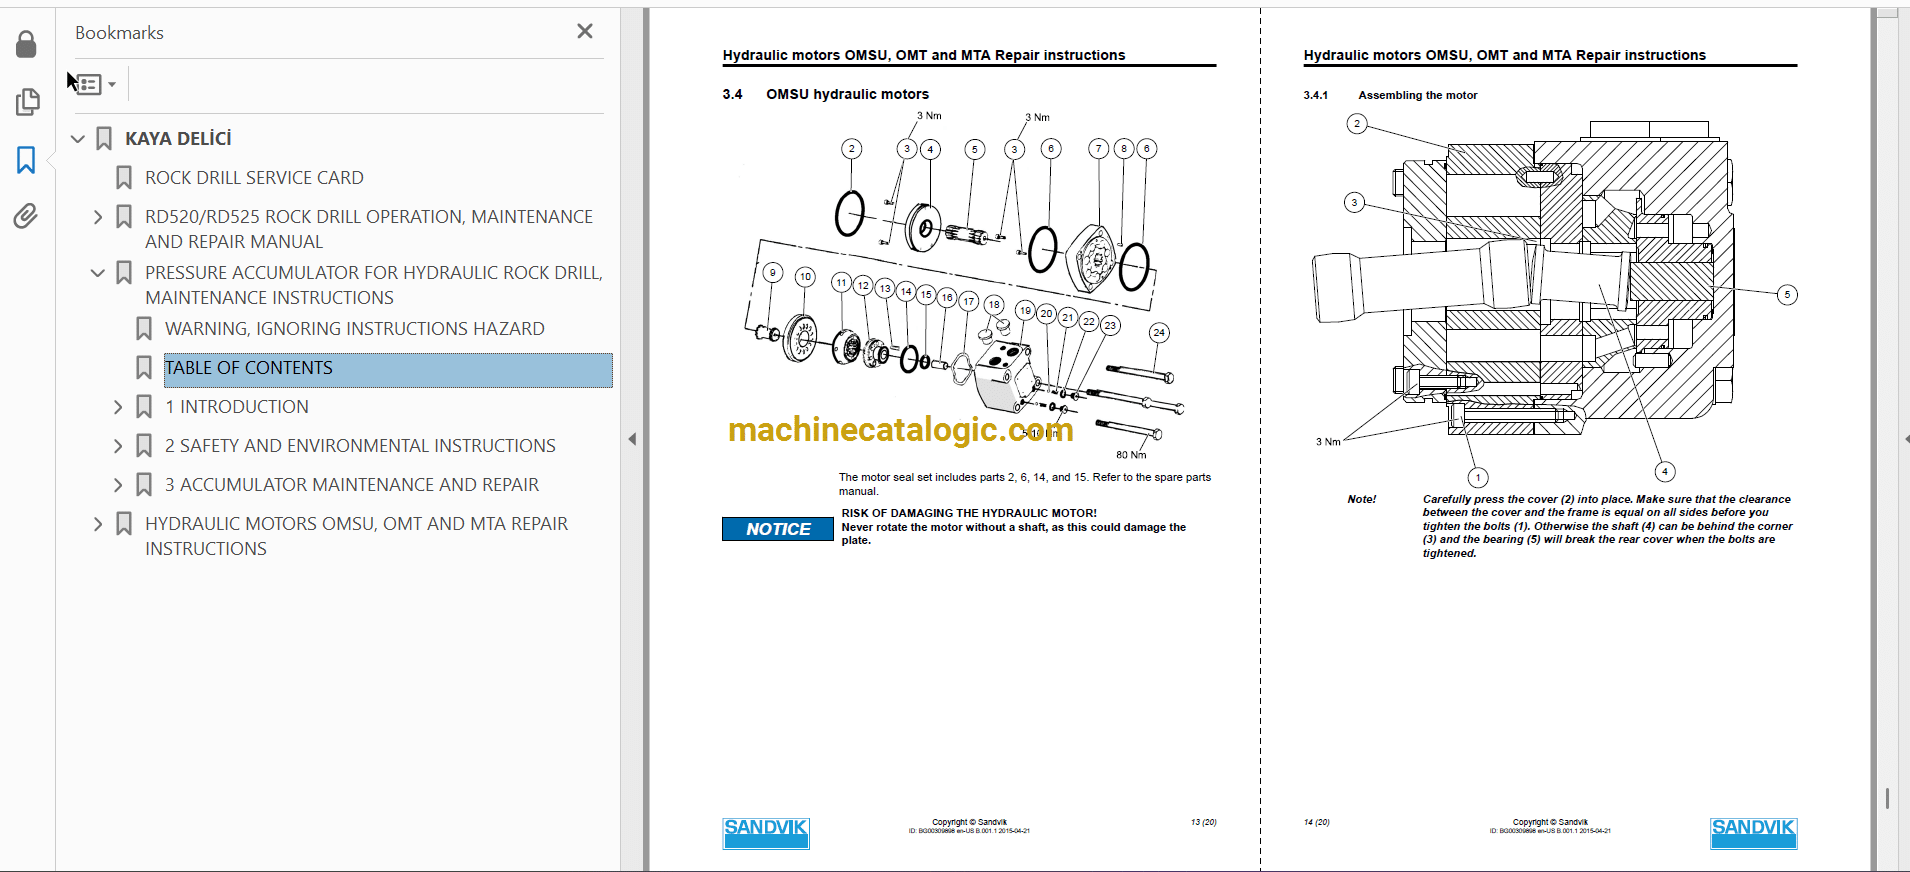This screenshot has width=1910, height=872.
Task: Click the vertical scrollbar thumb of the document
Action: point(1887,798)
